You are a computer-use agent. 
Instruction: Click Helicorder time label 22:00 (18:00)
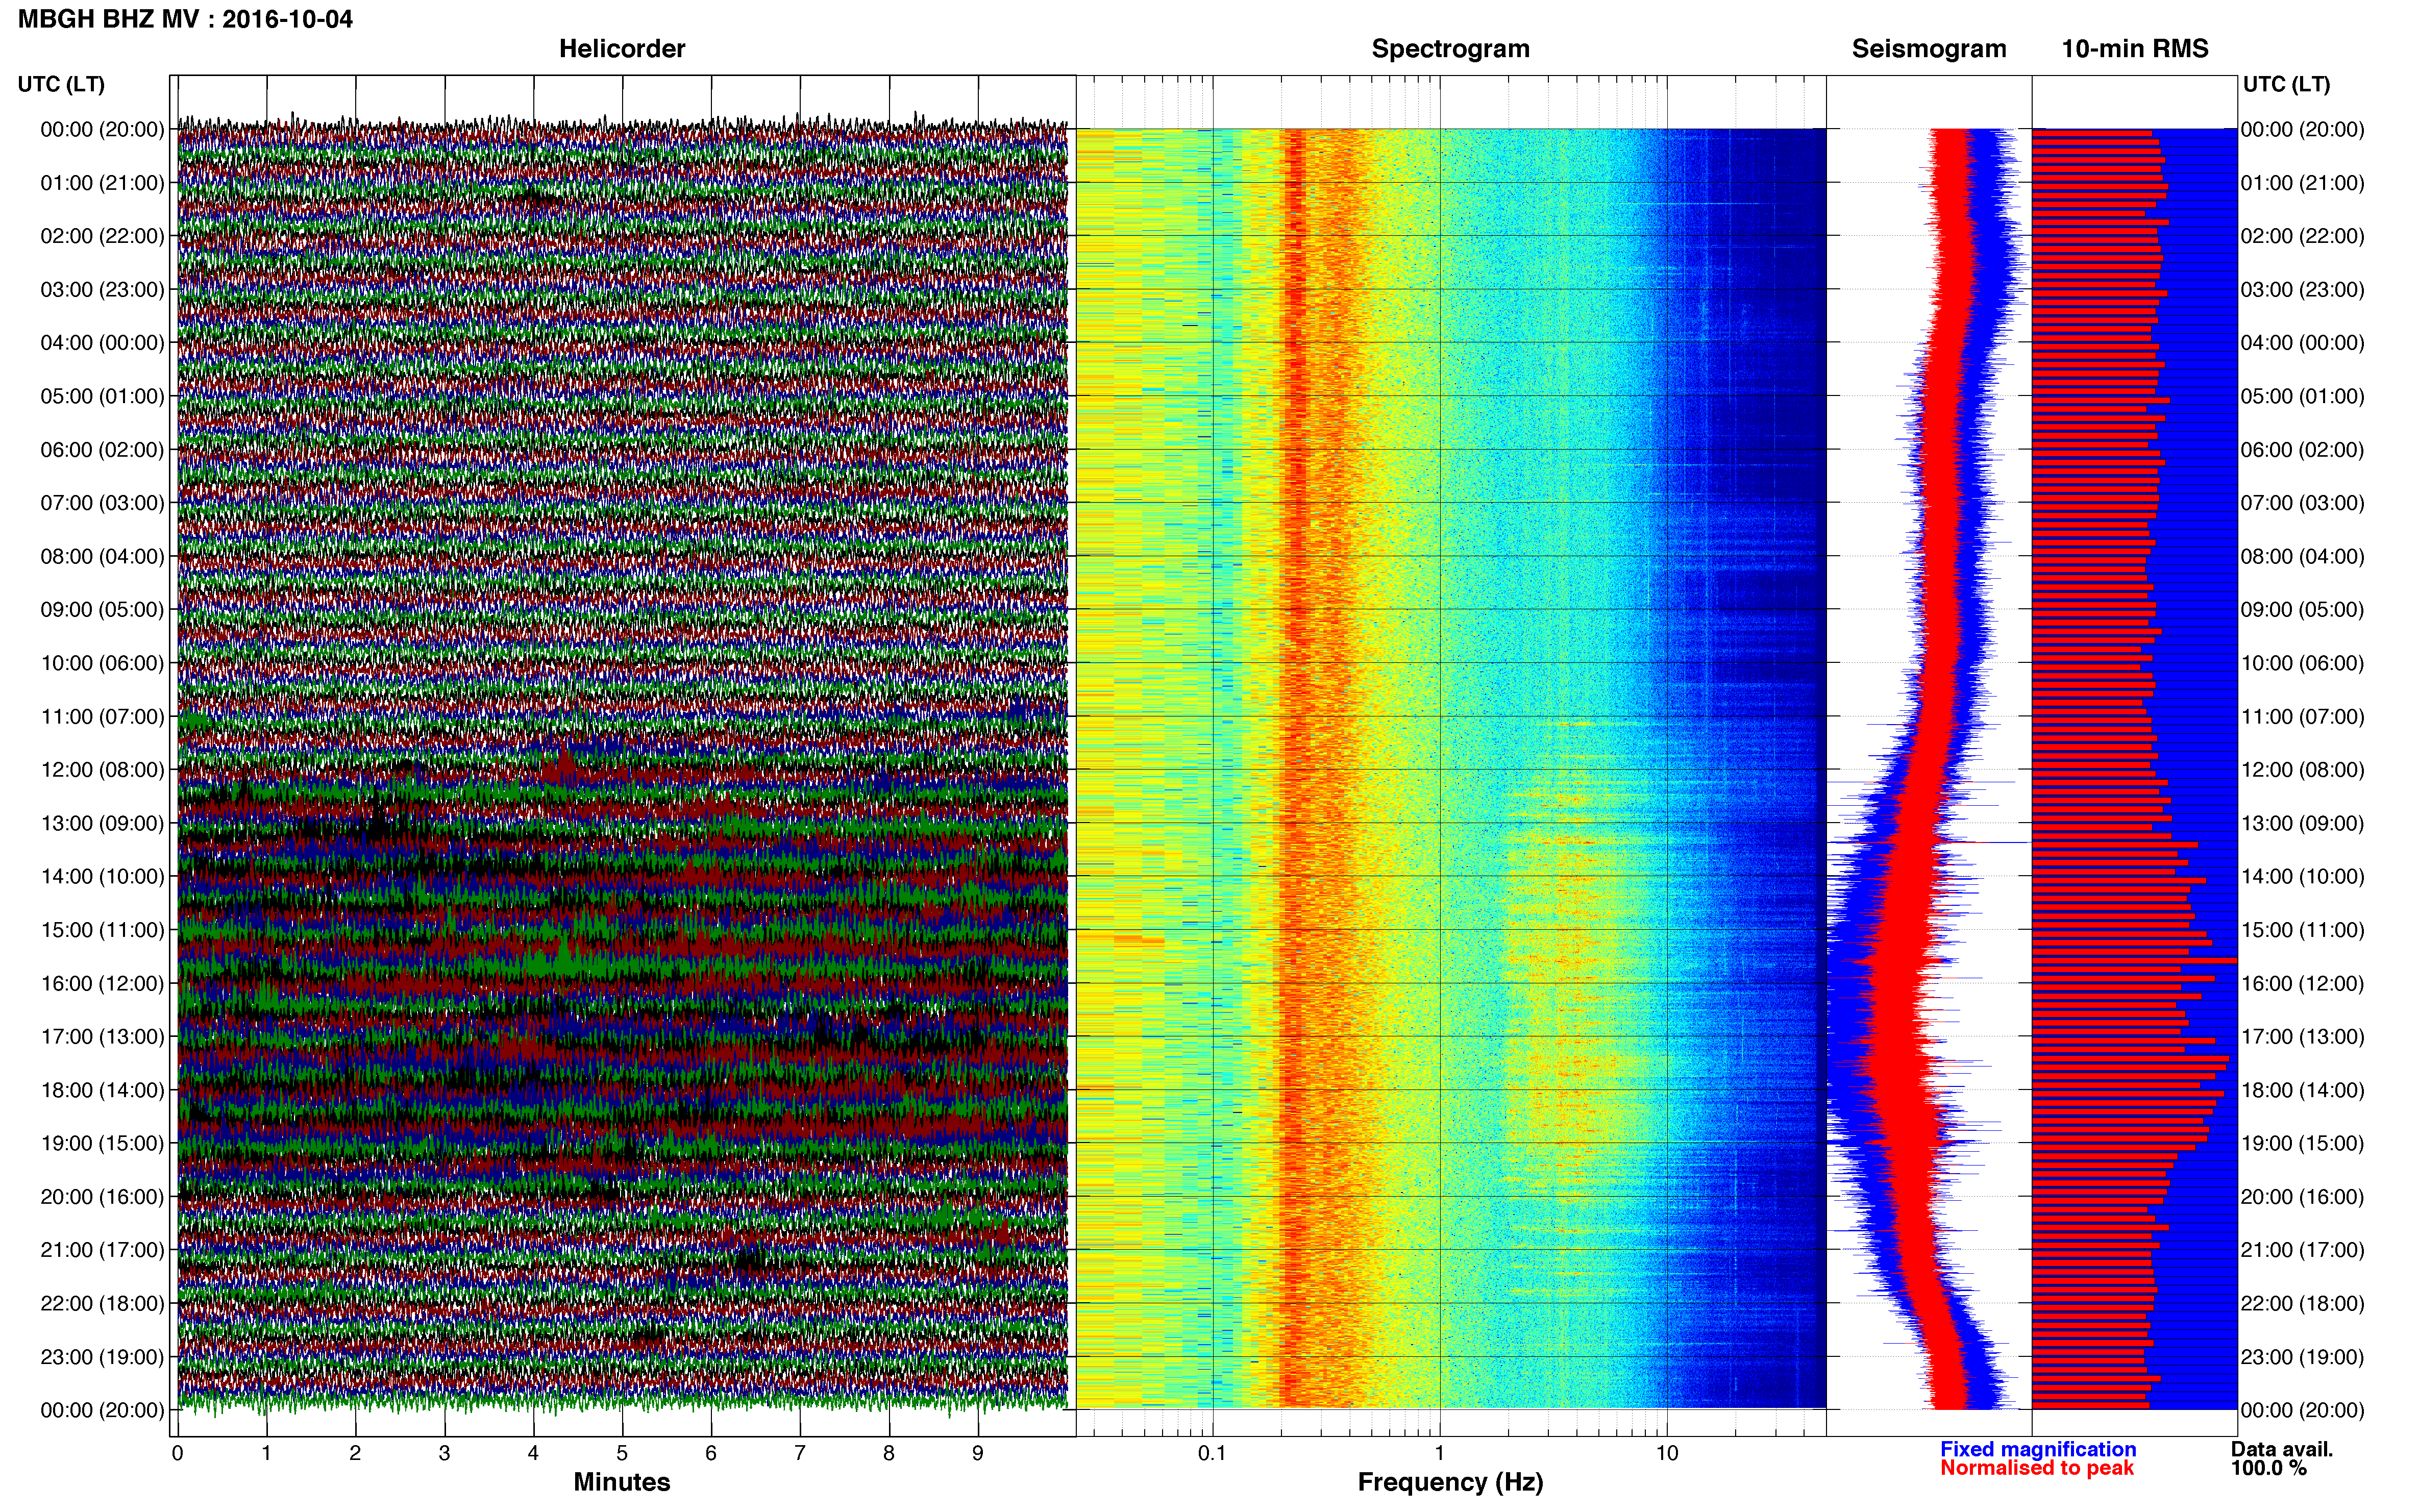coord(102,1304)
